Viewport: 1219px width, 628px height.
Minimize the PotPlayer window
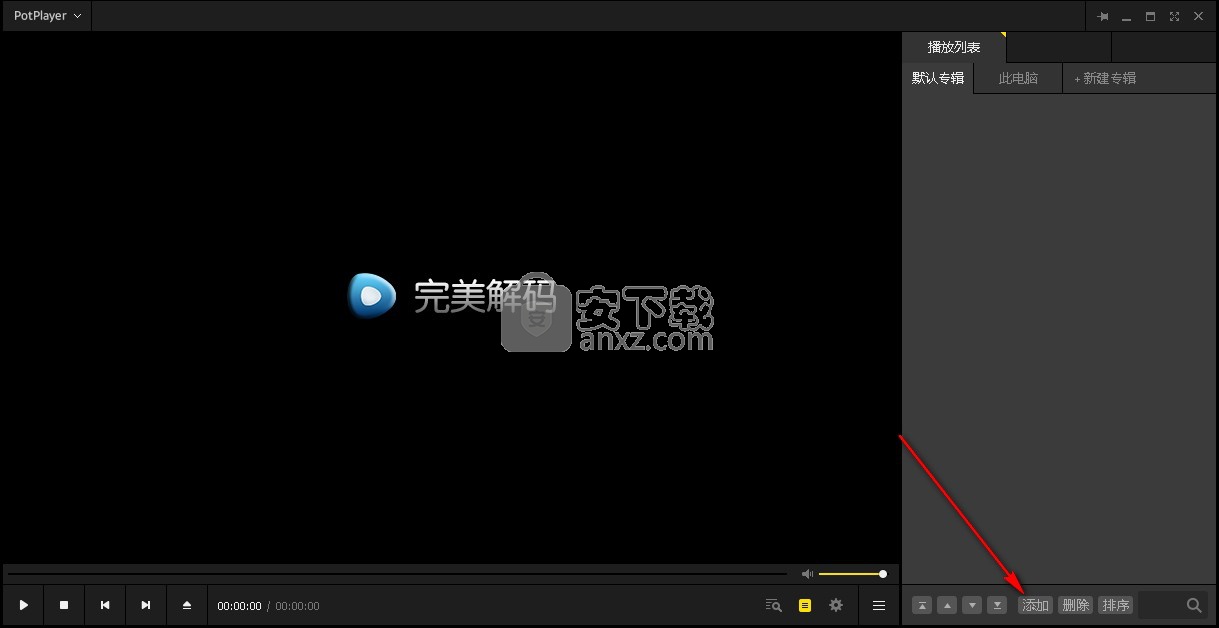1127,16
